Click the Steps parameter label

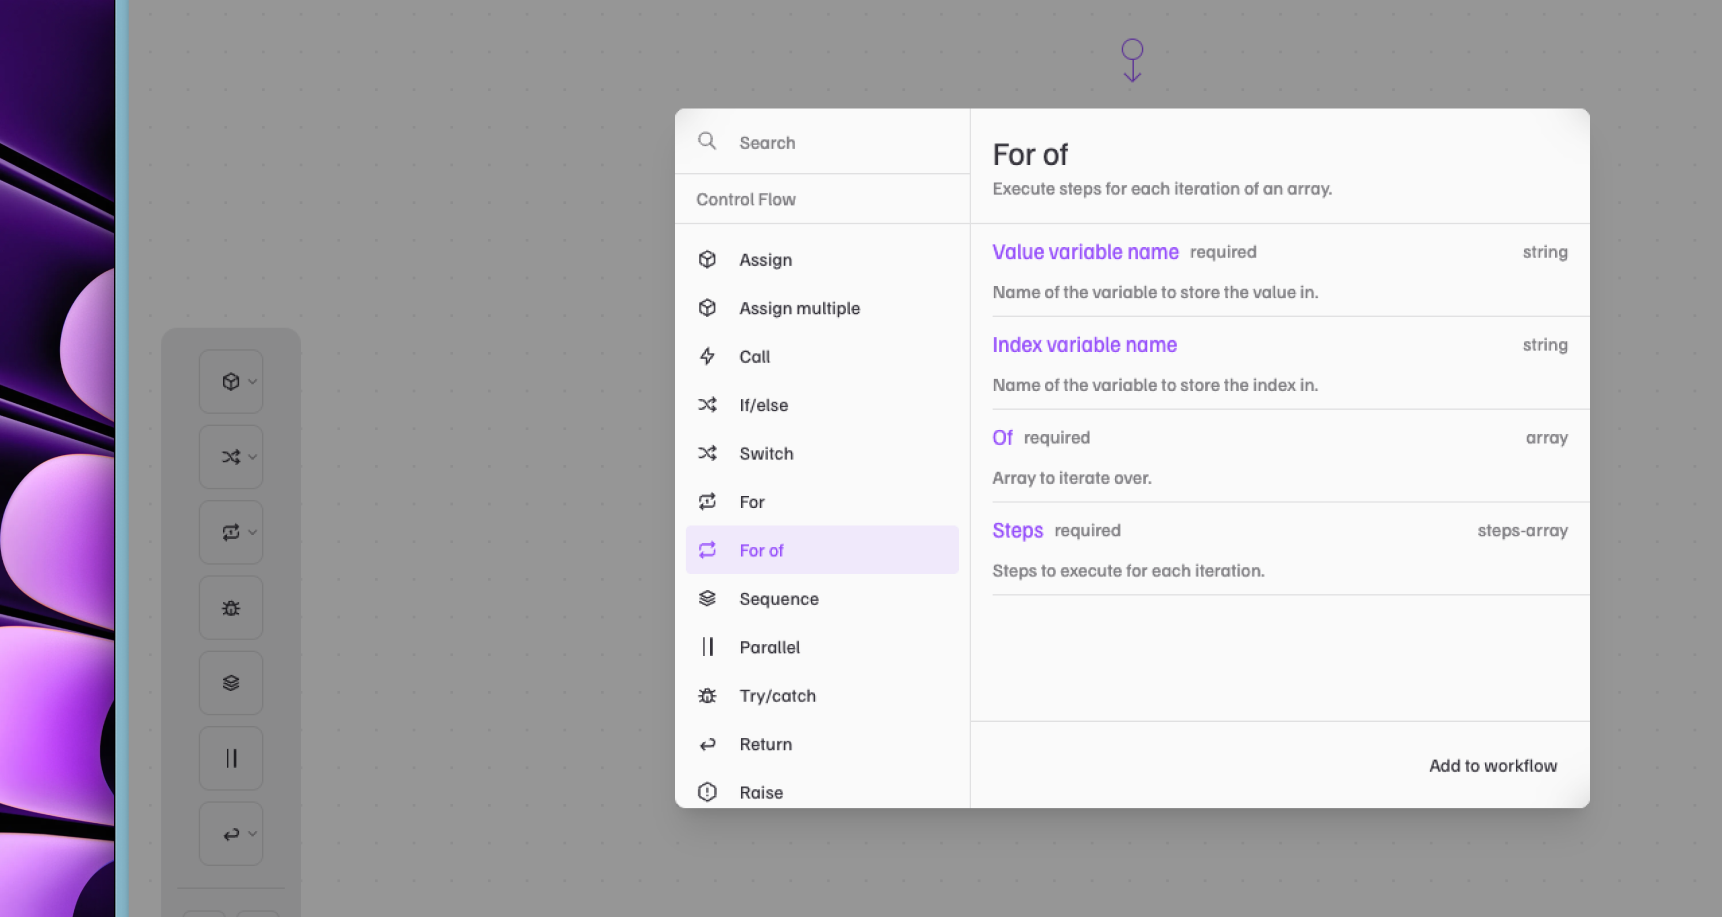pyautogui.click(x=1017, y=531)
